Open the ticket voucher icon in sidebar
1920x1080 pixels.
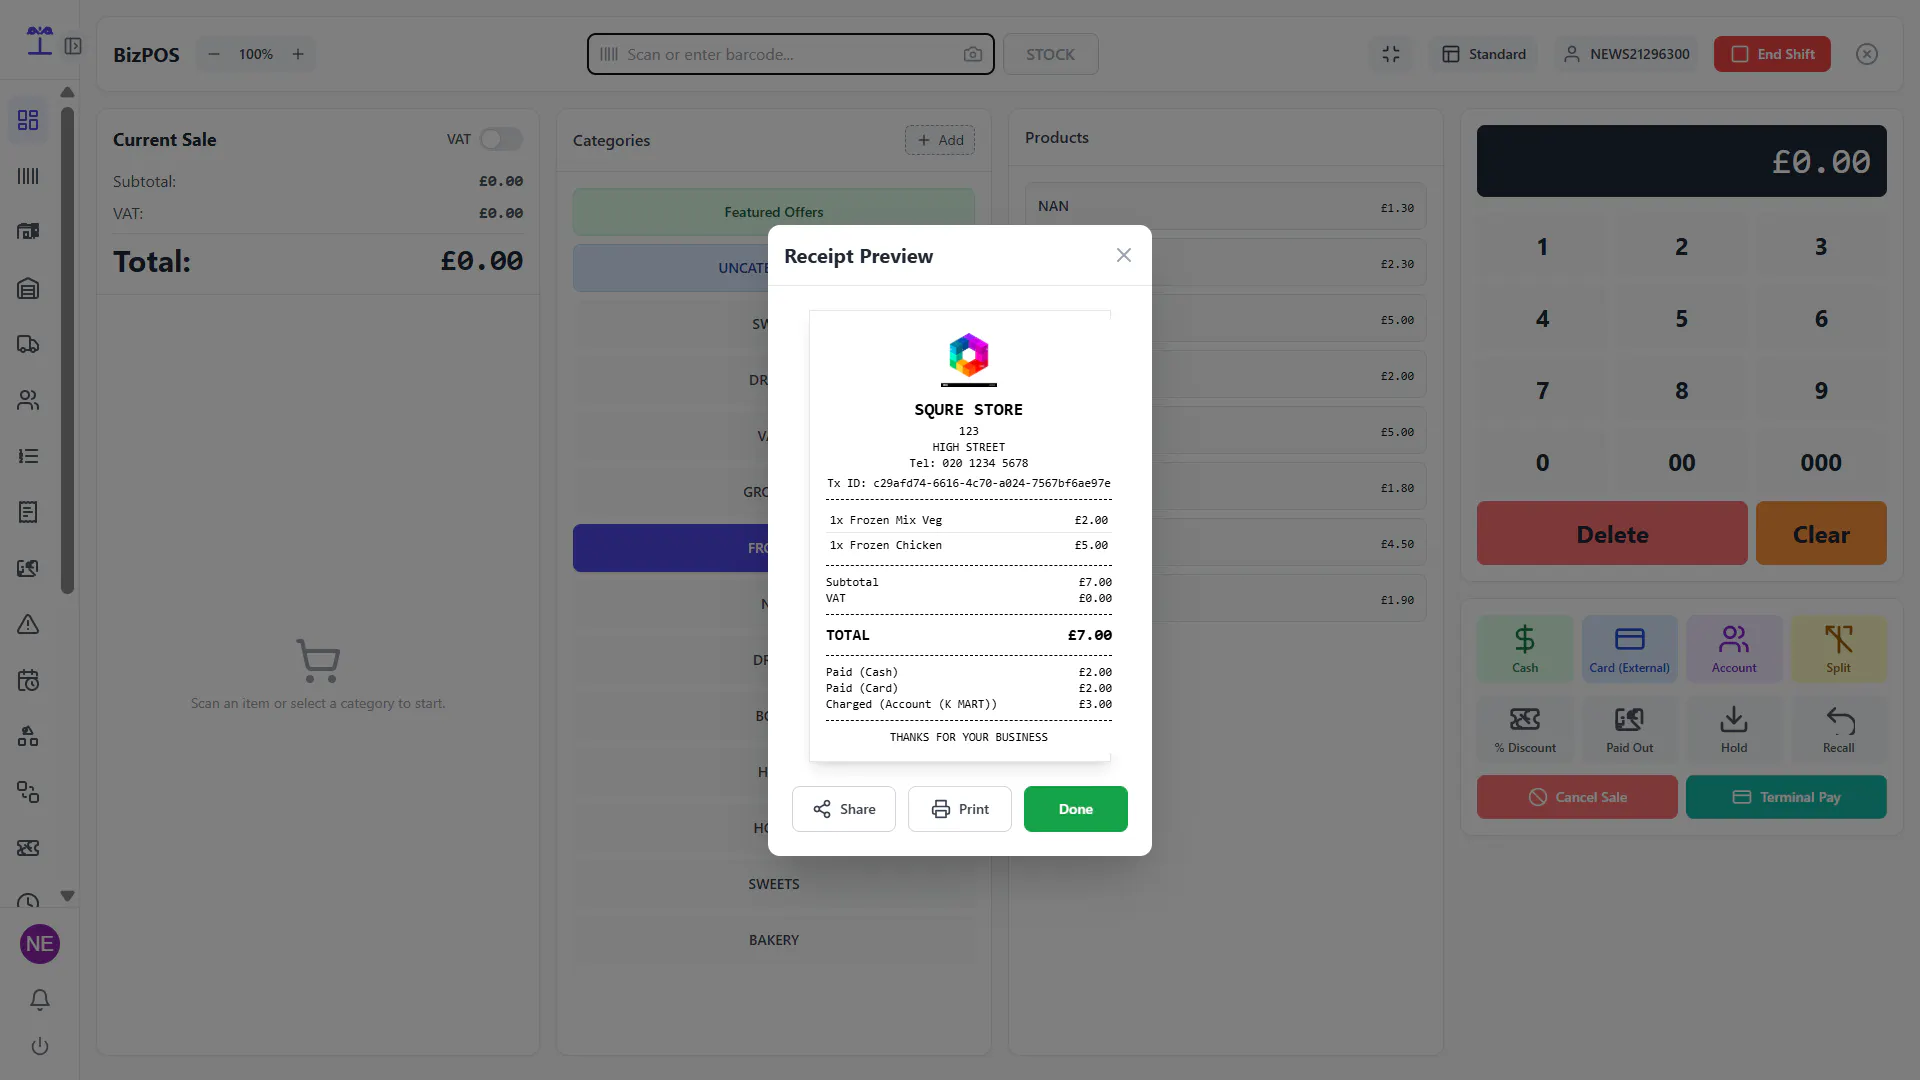(x=28, y=848)
